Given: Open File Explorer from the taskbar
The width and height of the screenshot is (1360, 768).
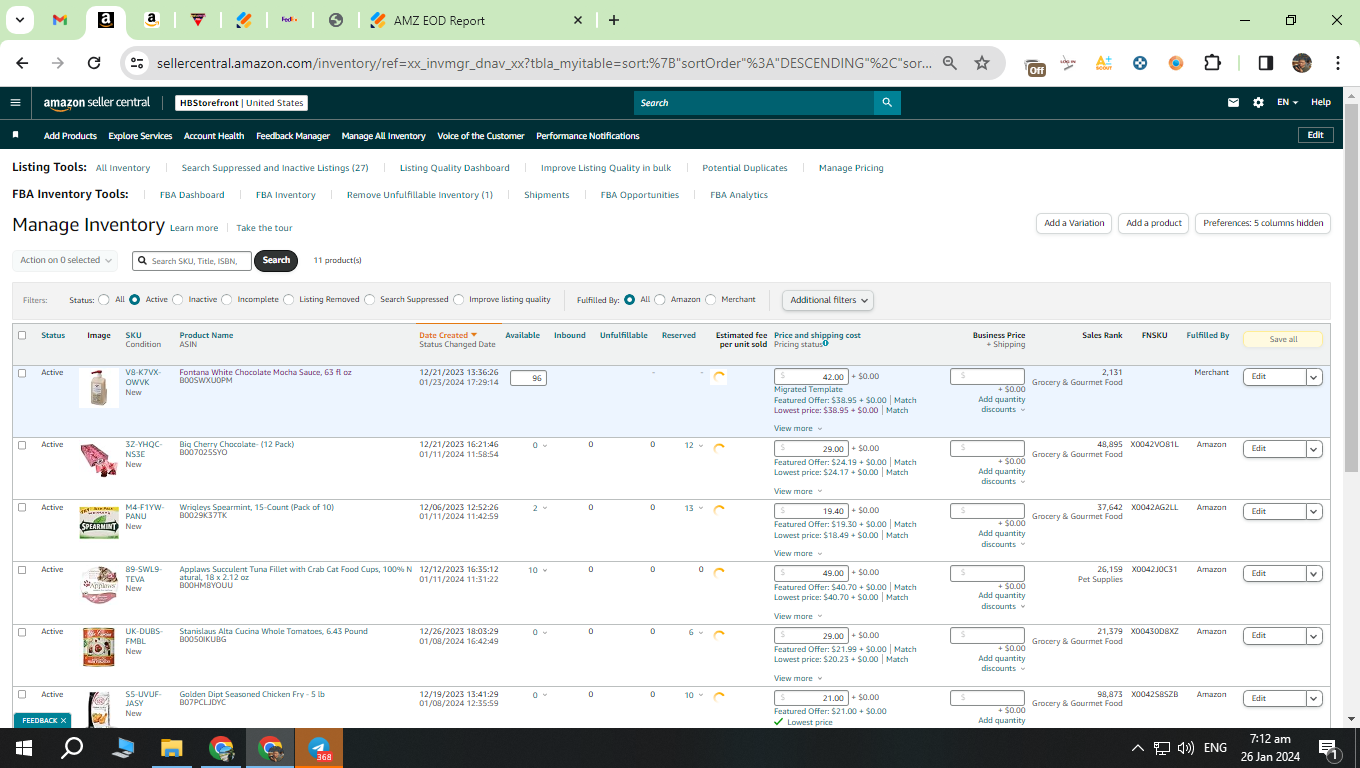Looking at the screenshot, I should click(172, 748).
